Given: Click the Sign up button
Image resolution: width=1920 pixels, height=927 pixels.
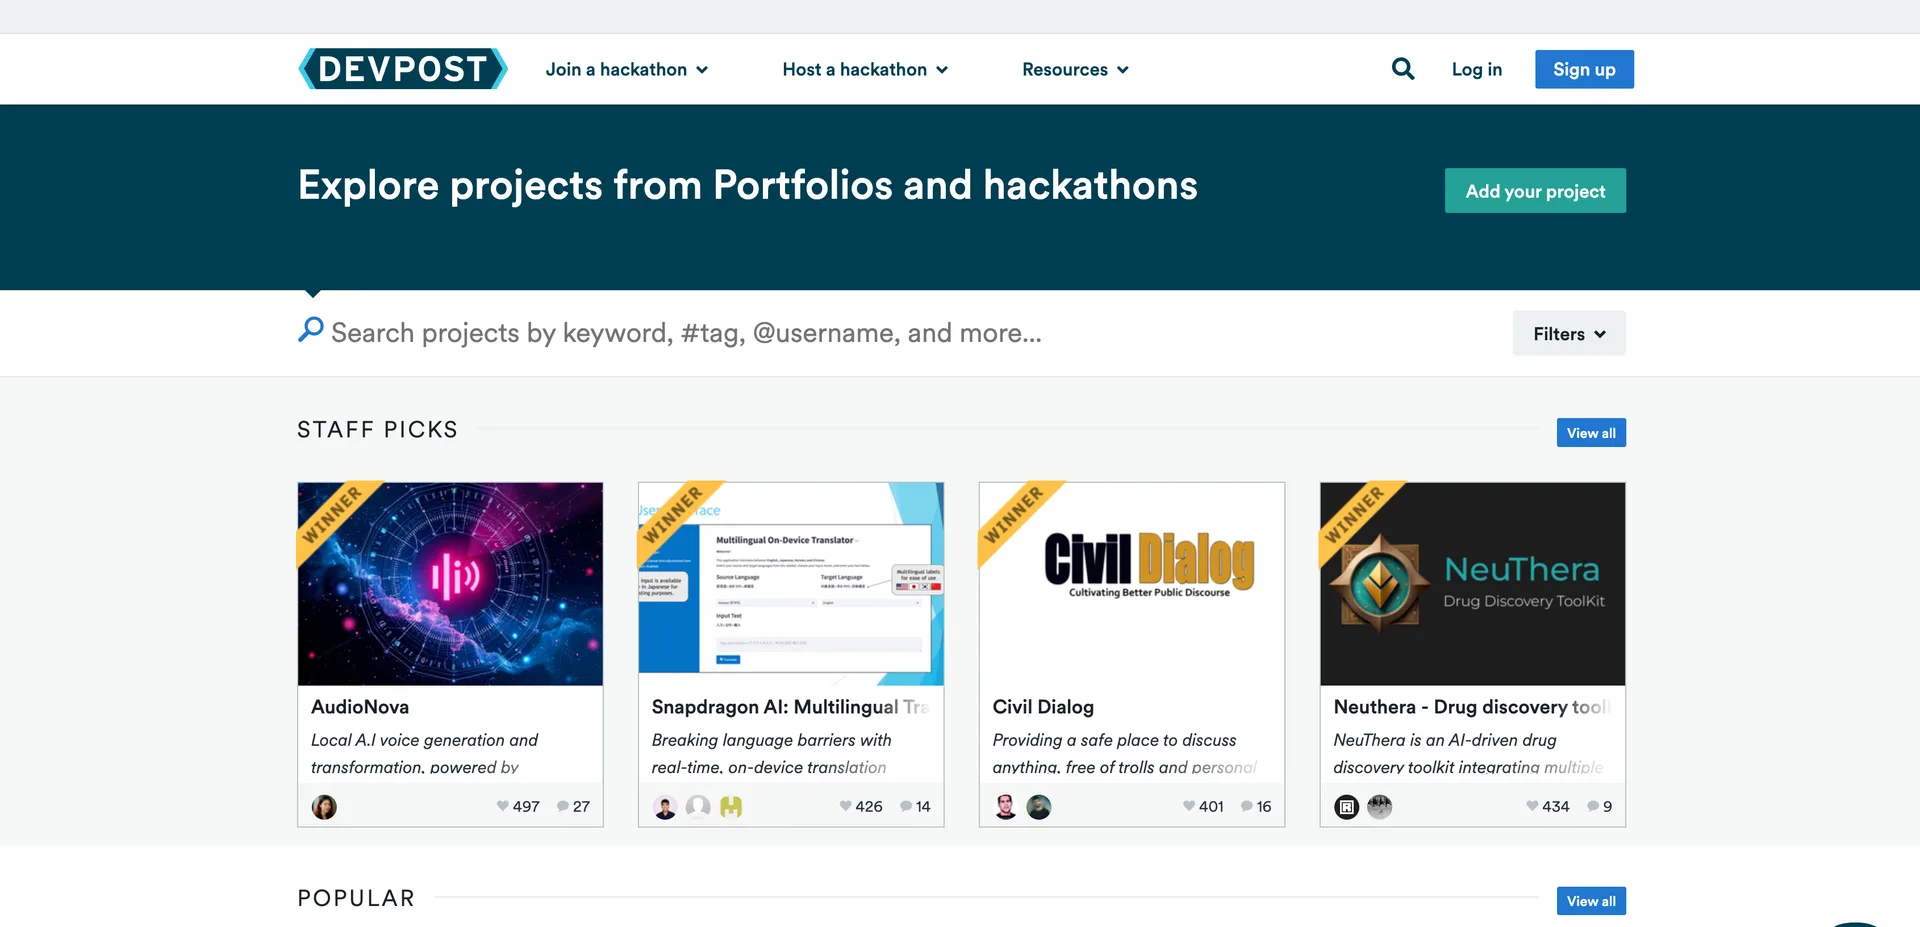Looking at the screenshot, I should pos(1584,69).
